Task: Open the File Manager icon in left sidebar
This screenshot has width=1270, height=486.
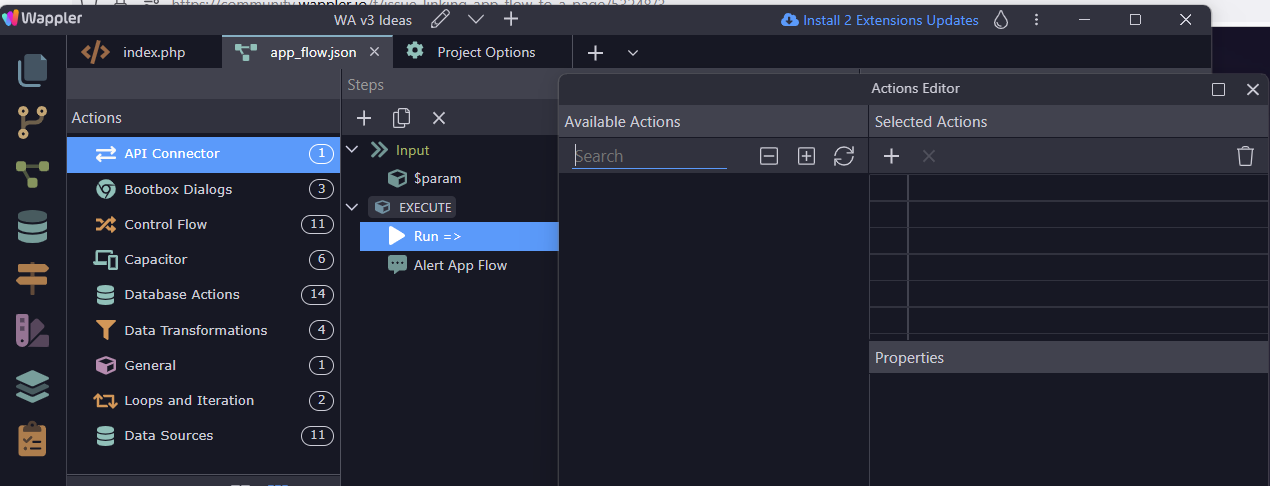Action: point(32,71)
